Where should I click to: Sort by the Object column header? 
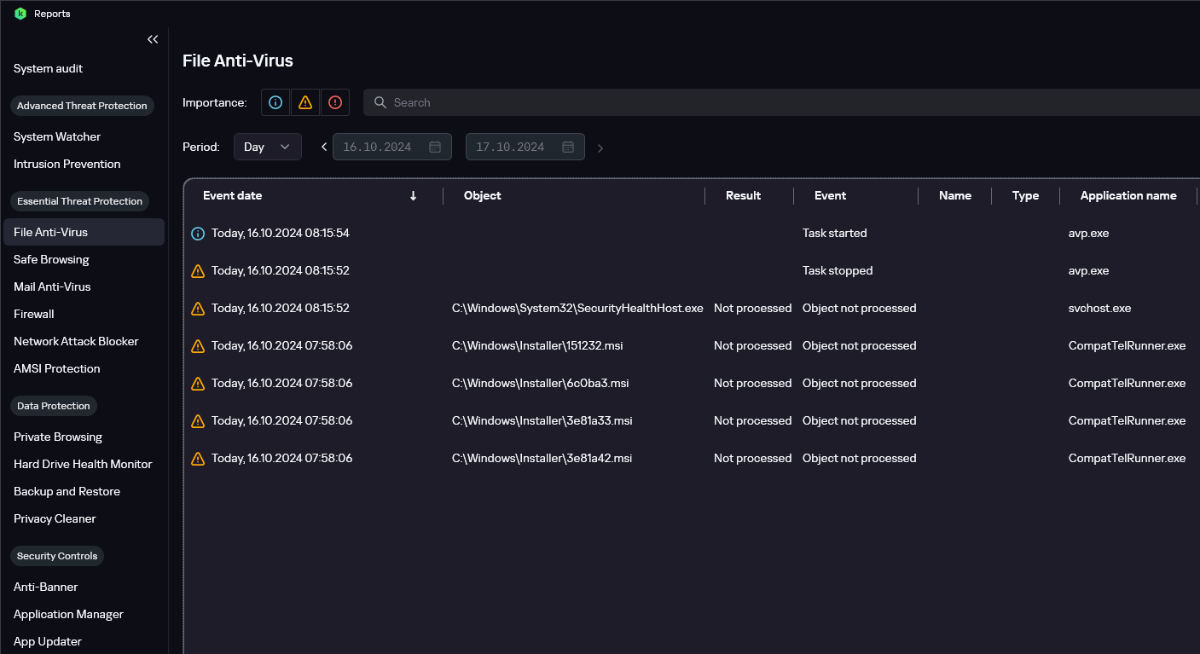482,196
